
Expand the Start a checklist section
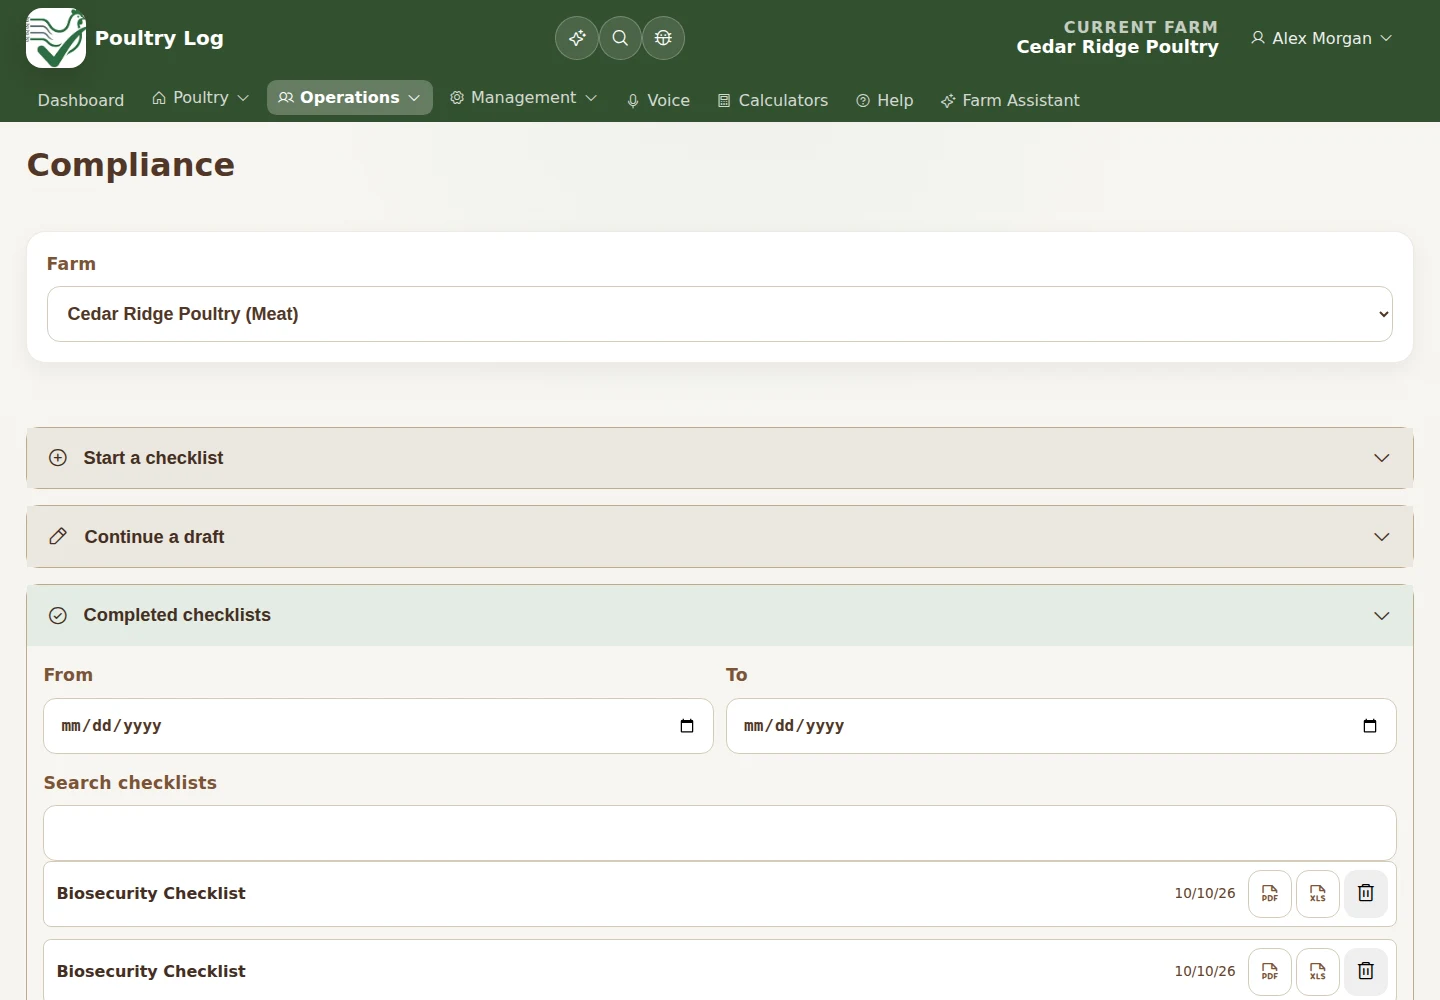(x=720, y=458)
